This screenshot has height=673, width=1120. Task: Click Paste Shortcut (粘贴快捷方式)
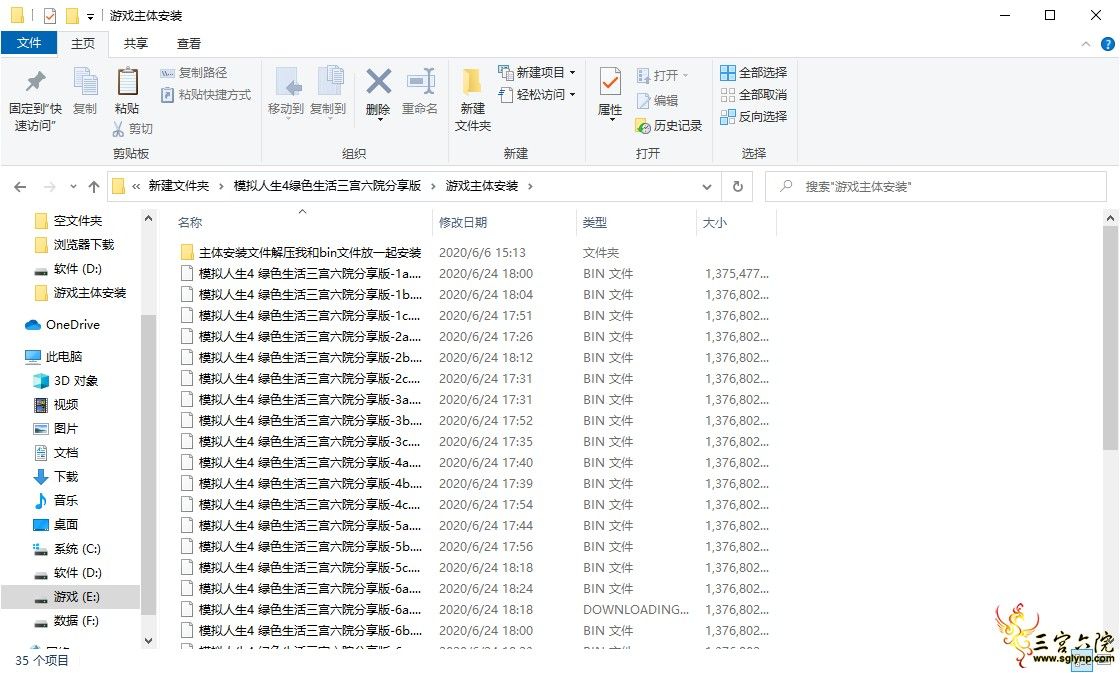[x=206, y=94]
